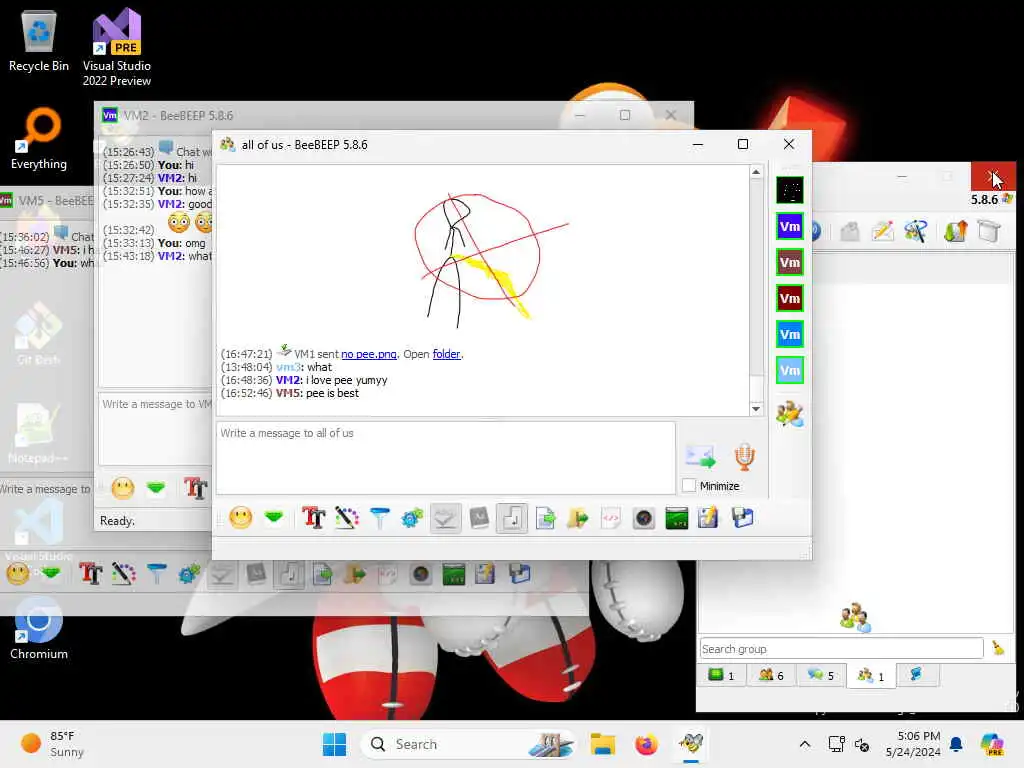The width and height of the screenshot is (1024, 768).
Task: Select the black avatar in members sidebar
Action: [x=790, y=191]
